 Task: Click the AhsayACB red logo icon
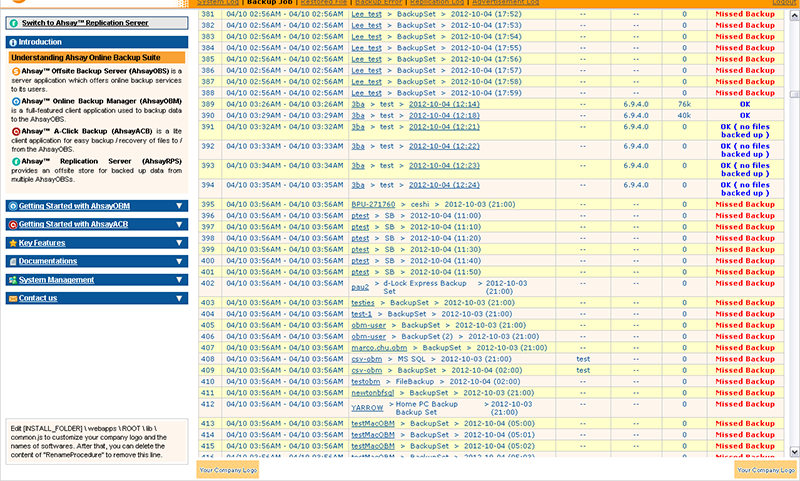(x=16, y=132)
